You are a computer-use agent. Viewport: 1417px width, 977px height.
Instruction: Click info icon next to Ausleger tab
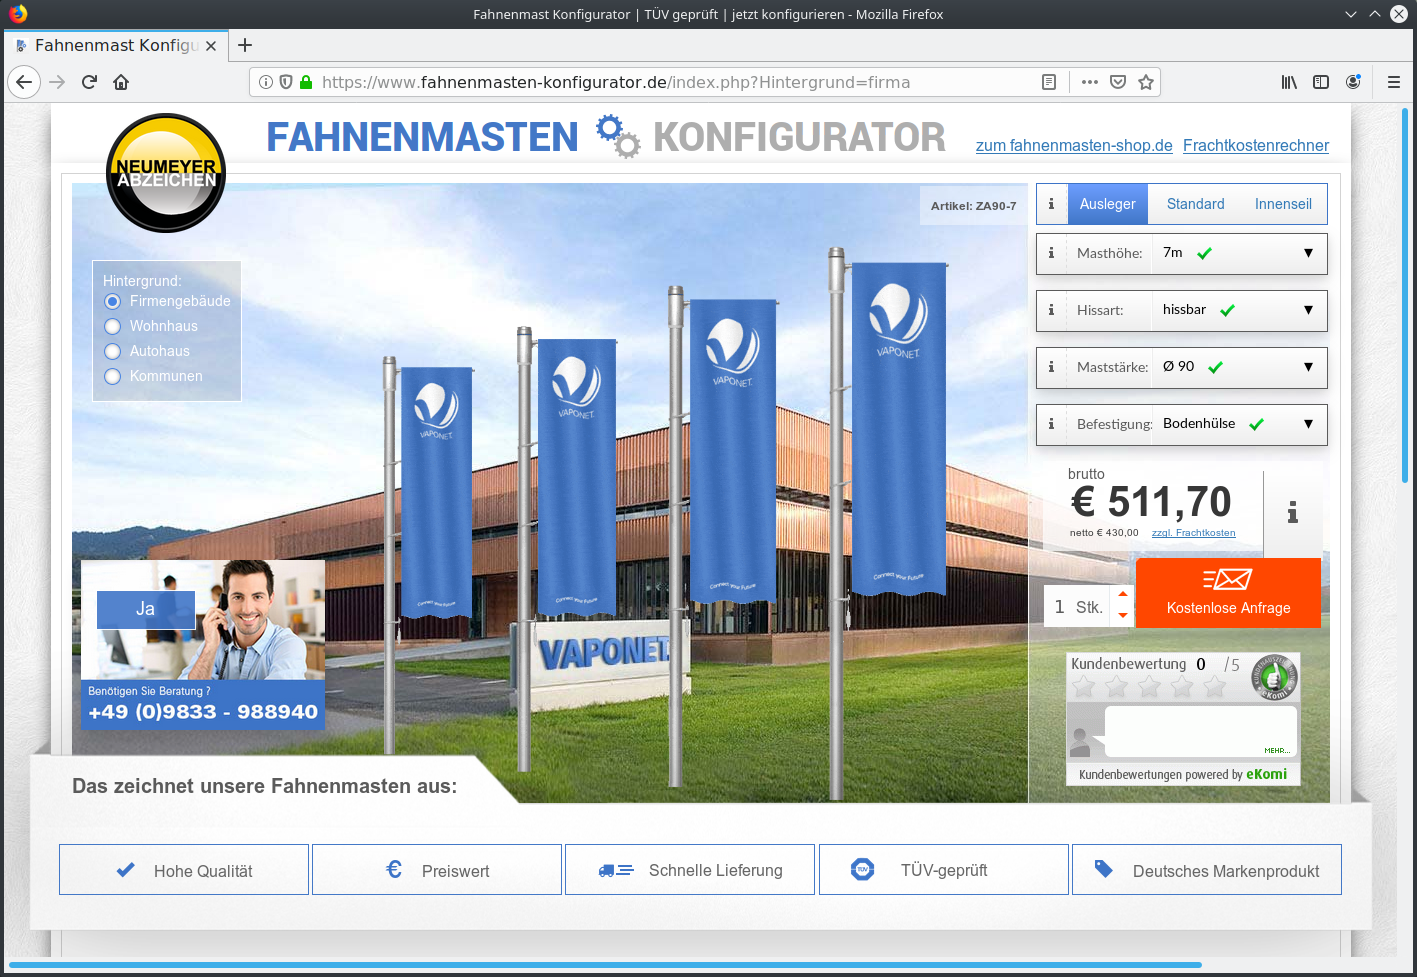point(1051,203)
